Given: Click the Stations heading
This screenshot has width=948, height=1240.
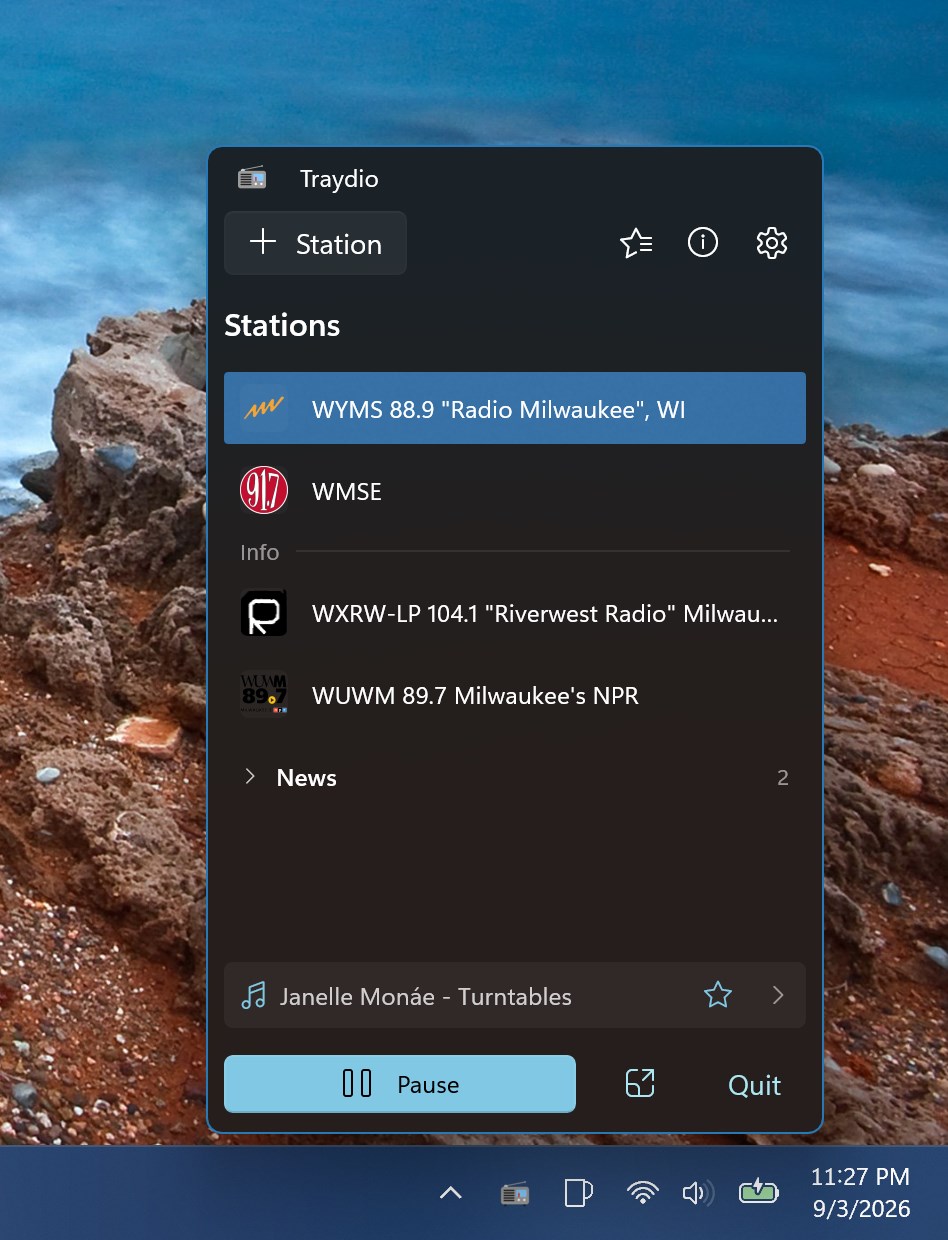Looking at the screenshot, I should click(x=282, y=326).
